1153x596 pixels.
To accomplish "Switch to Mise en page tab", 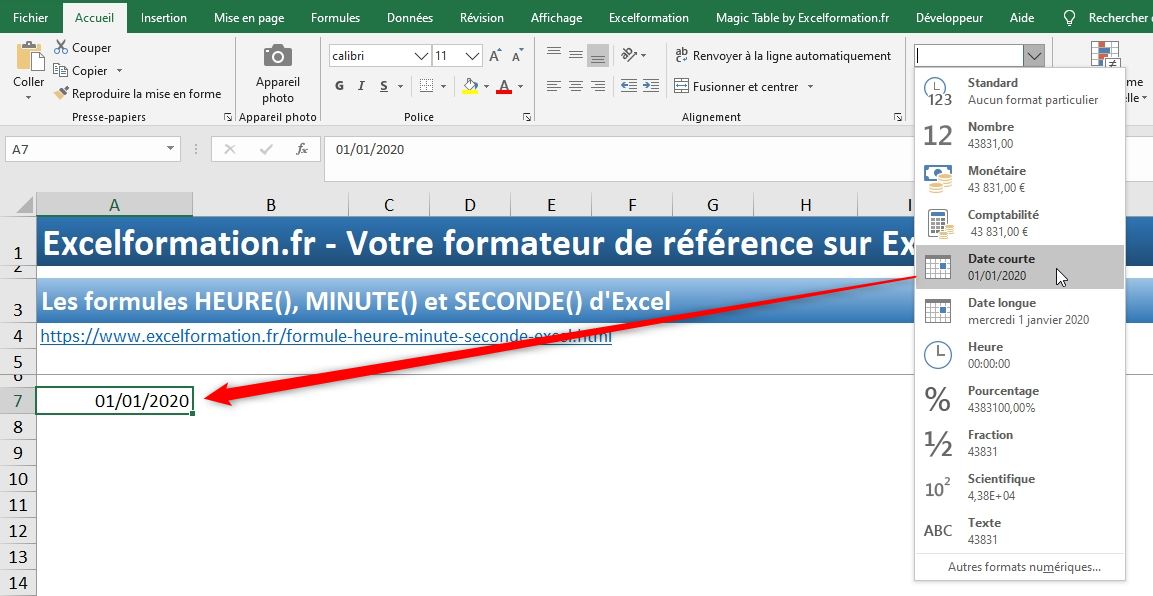I will (x=249, y=18).
